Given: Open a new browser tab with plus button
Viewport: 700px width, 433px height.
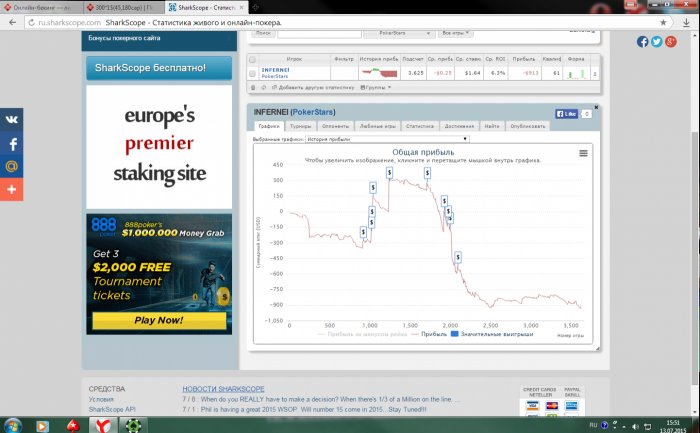Looking at the screenshot, I should pos(256,8).
